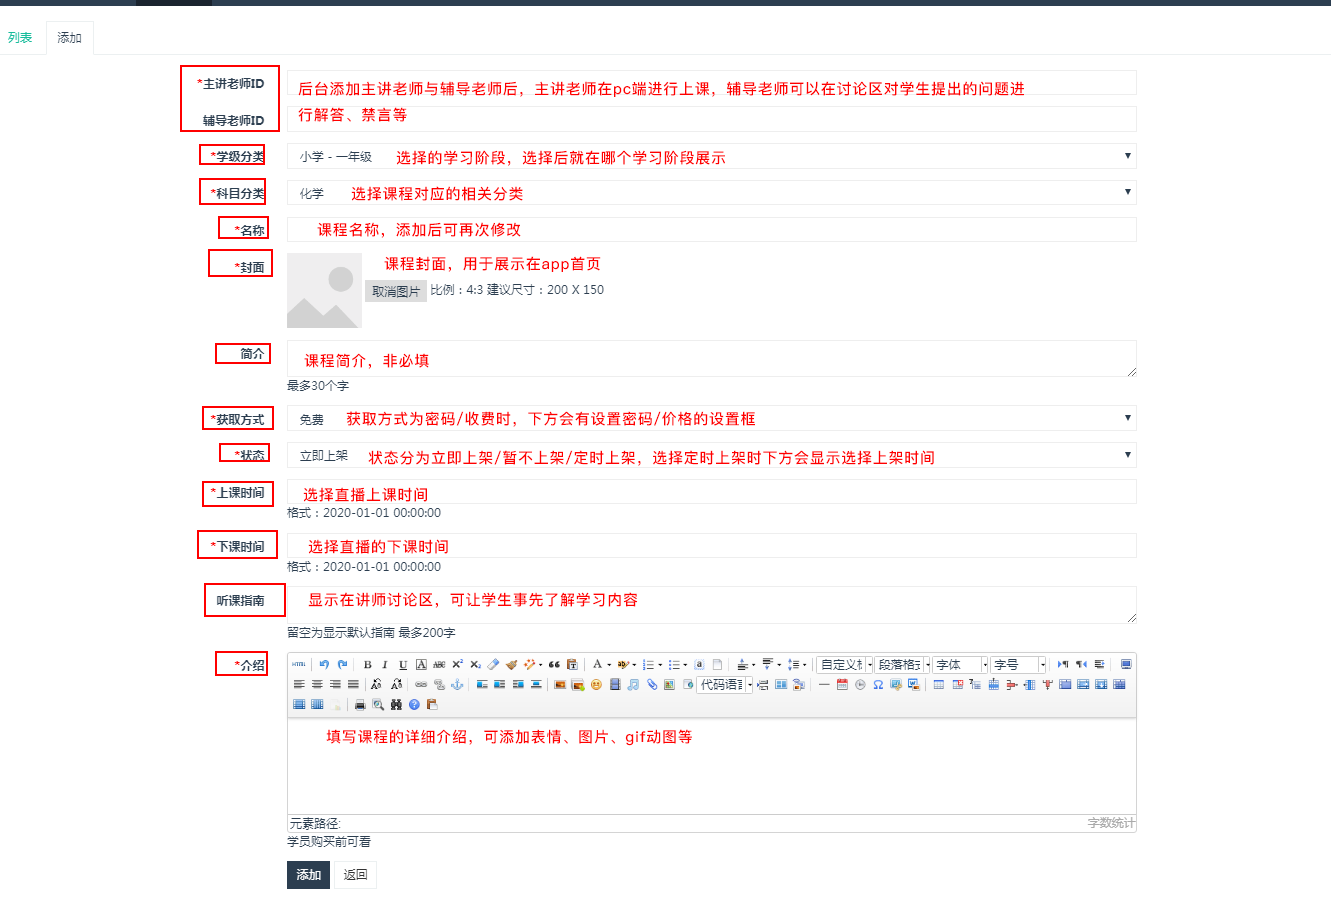This screenshot has width=1331, height=916.
Task: Click inside the 介绍 rich text area
Action: coord(711,766)
